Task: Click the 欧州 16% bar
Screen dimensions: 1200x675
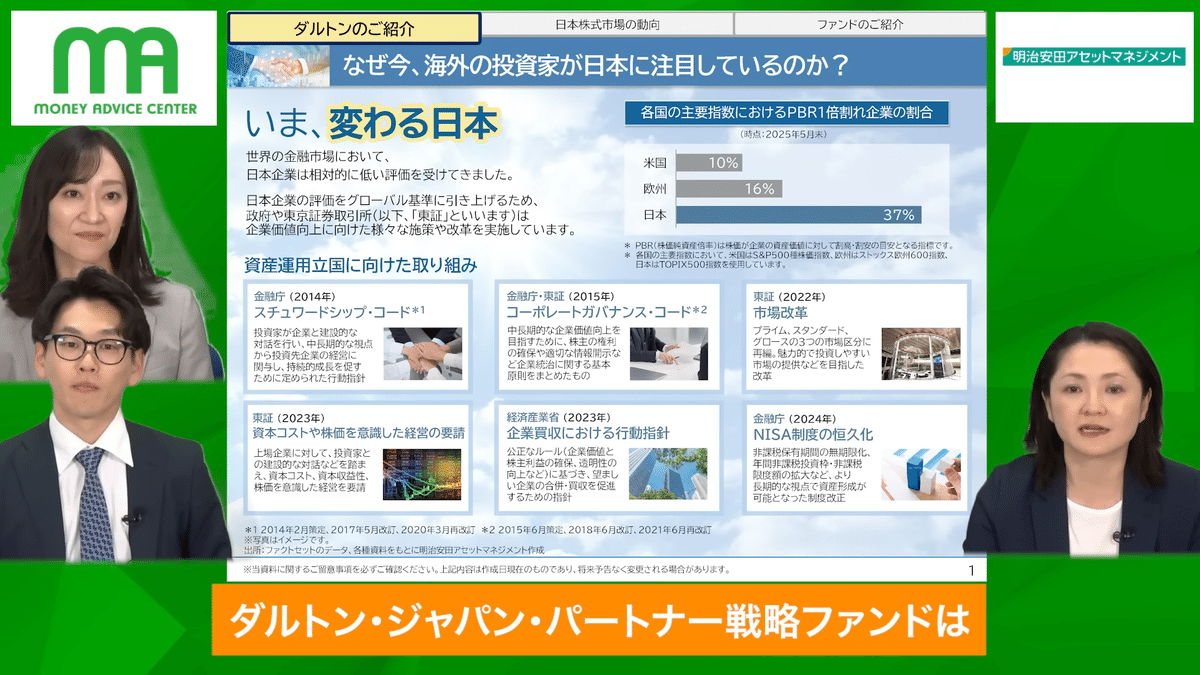Action: (729, 188)
